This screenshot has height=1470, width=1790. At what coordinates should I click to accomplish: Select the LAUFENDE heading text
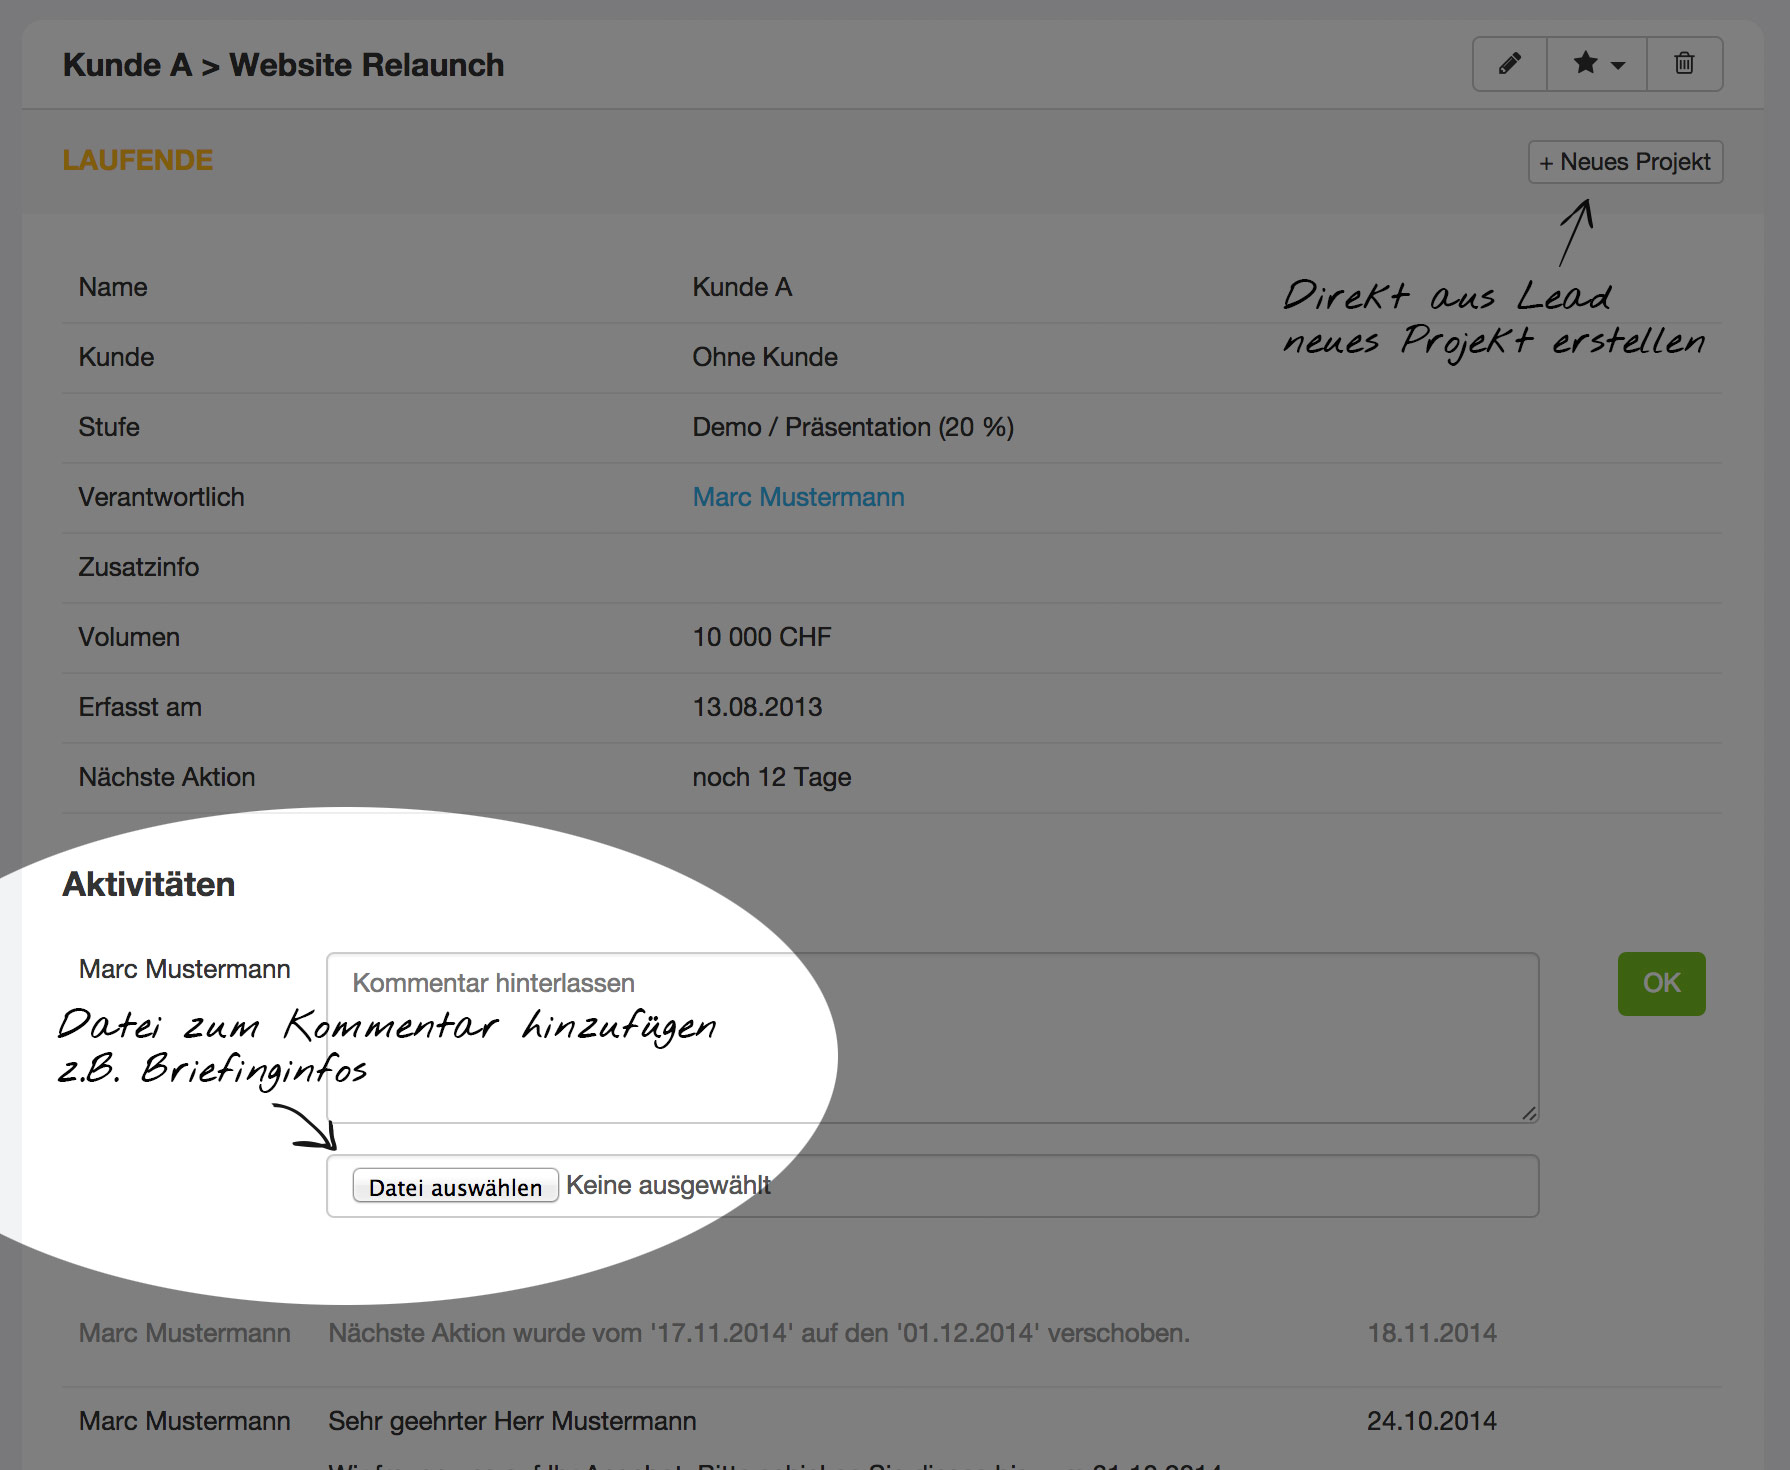[x=138, y=160]
